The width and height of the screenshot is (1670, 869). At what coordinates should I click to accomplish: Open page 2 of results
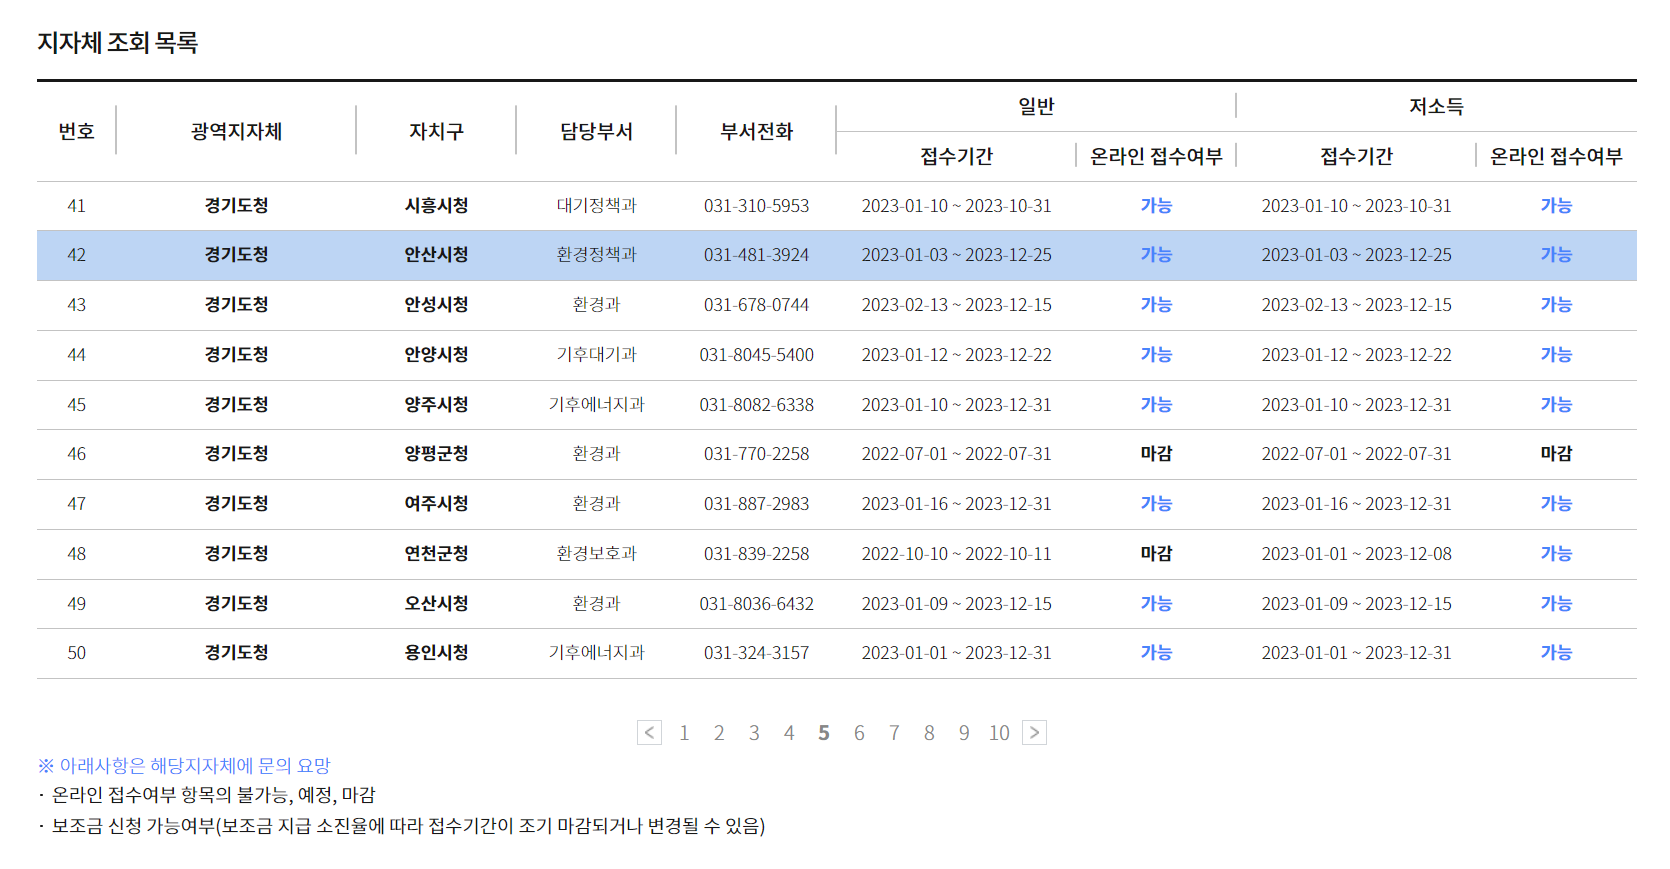(719, 733)
